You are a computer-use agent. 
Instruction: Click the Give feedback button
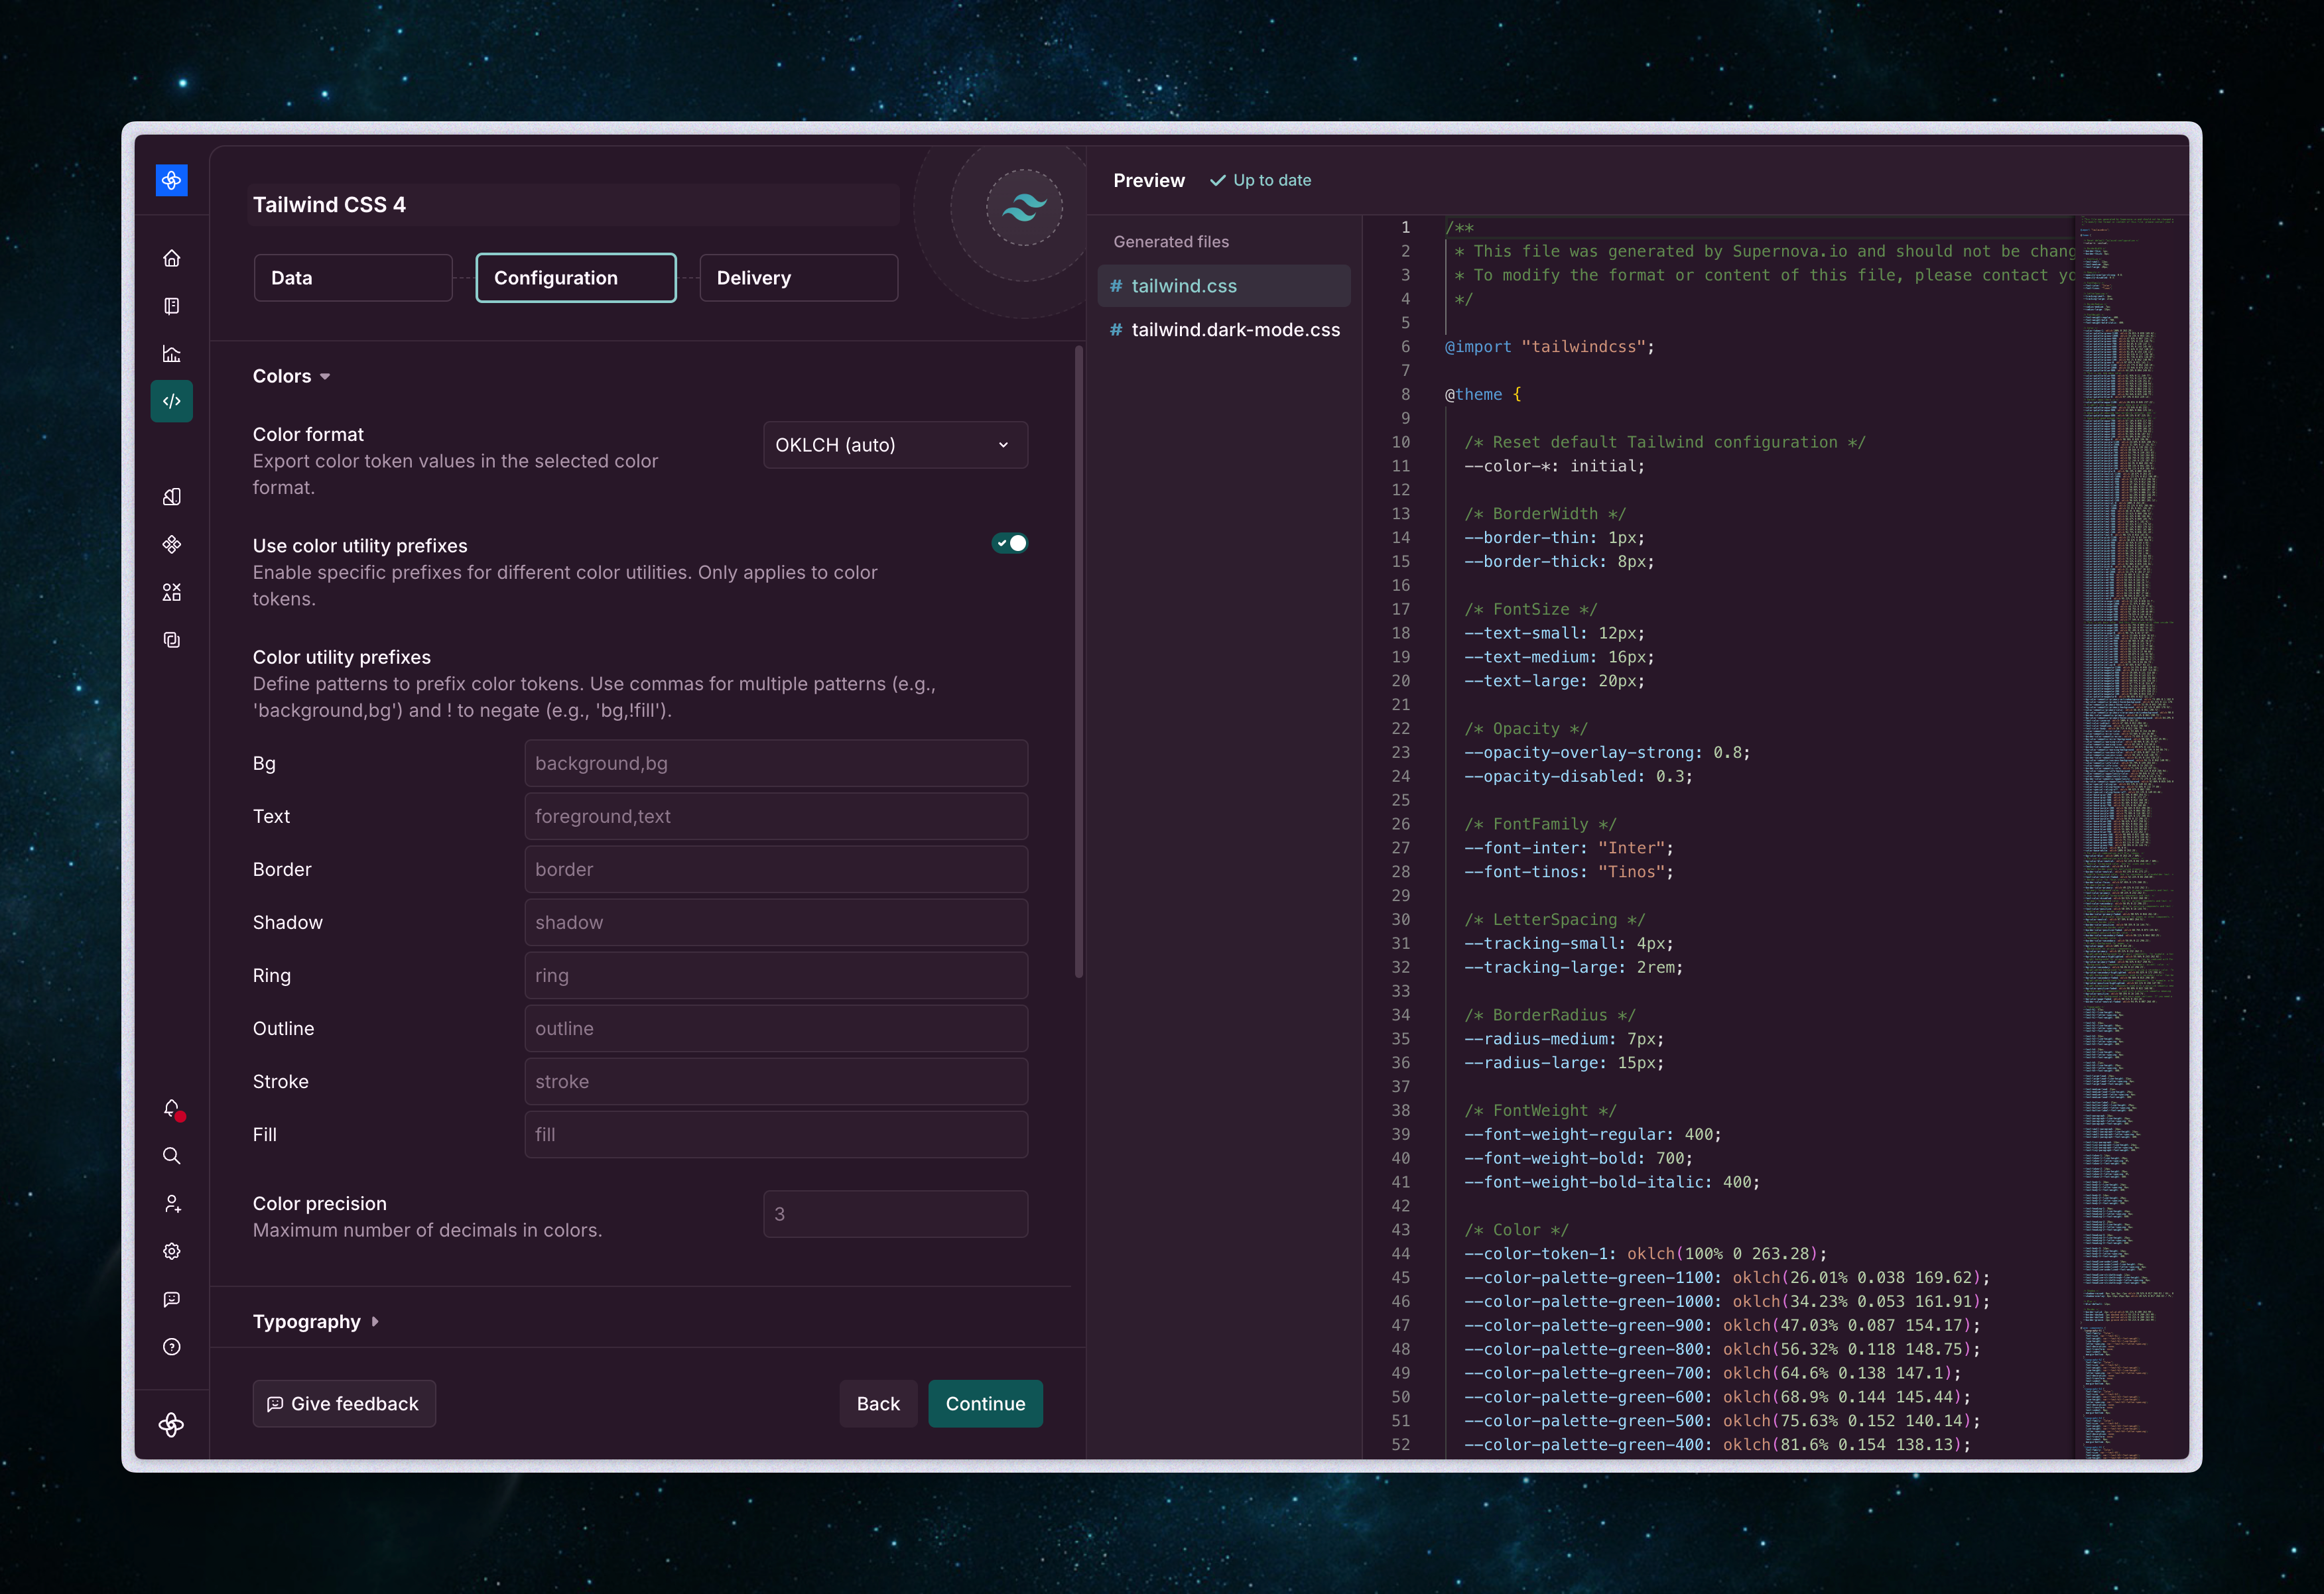point(344,1403)
